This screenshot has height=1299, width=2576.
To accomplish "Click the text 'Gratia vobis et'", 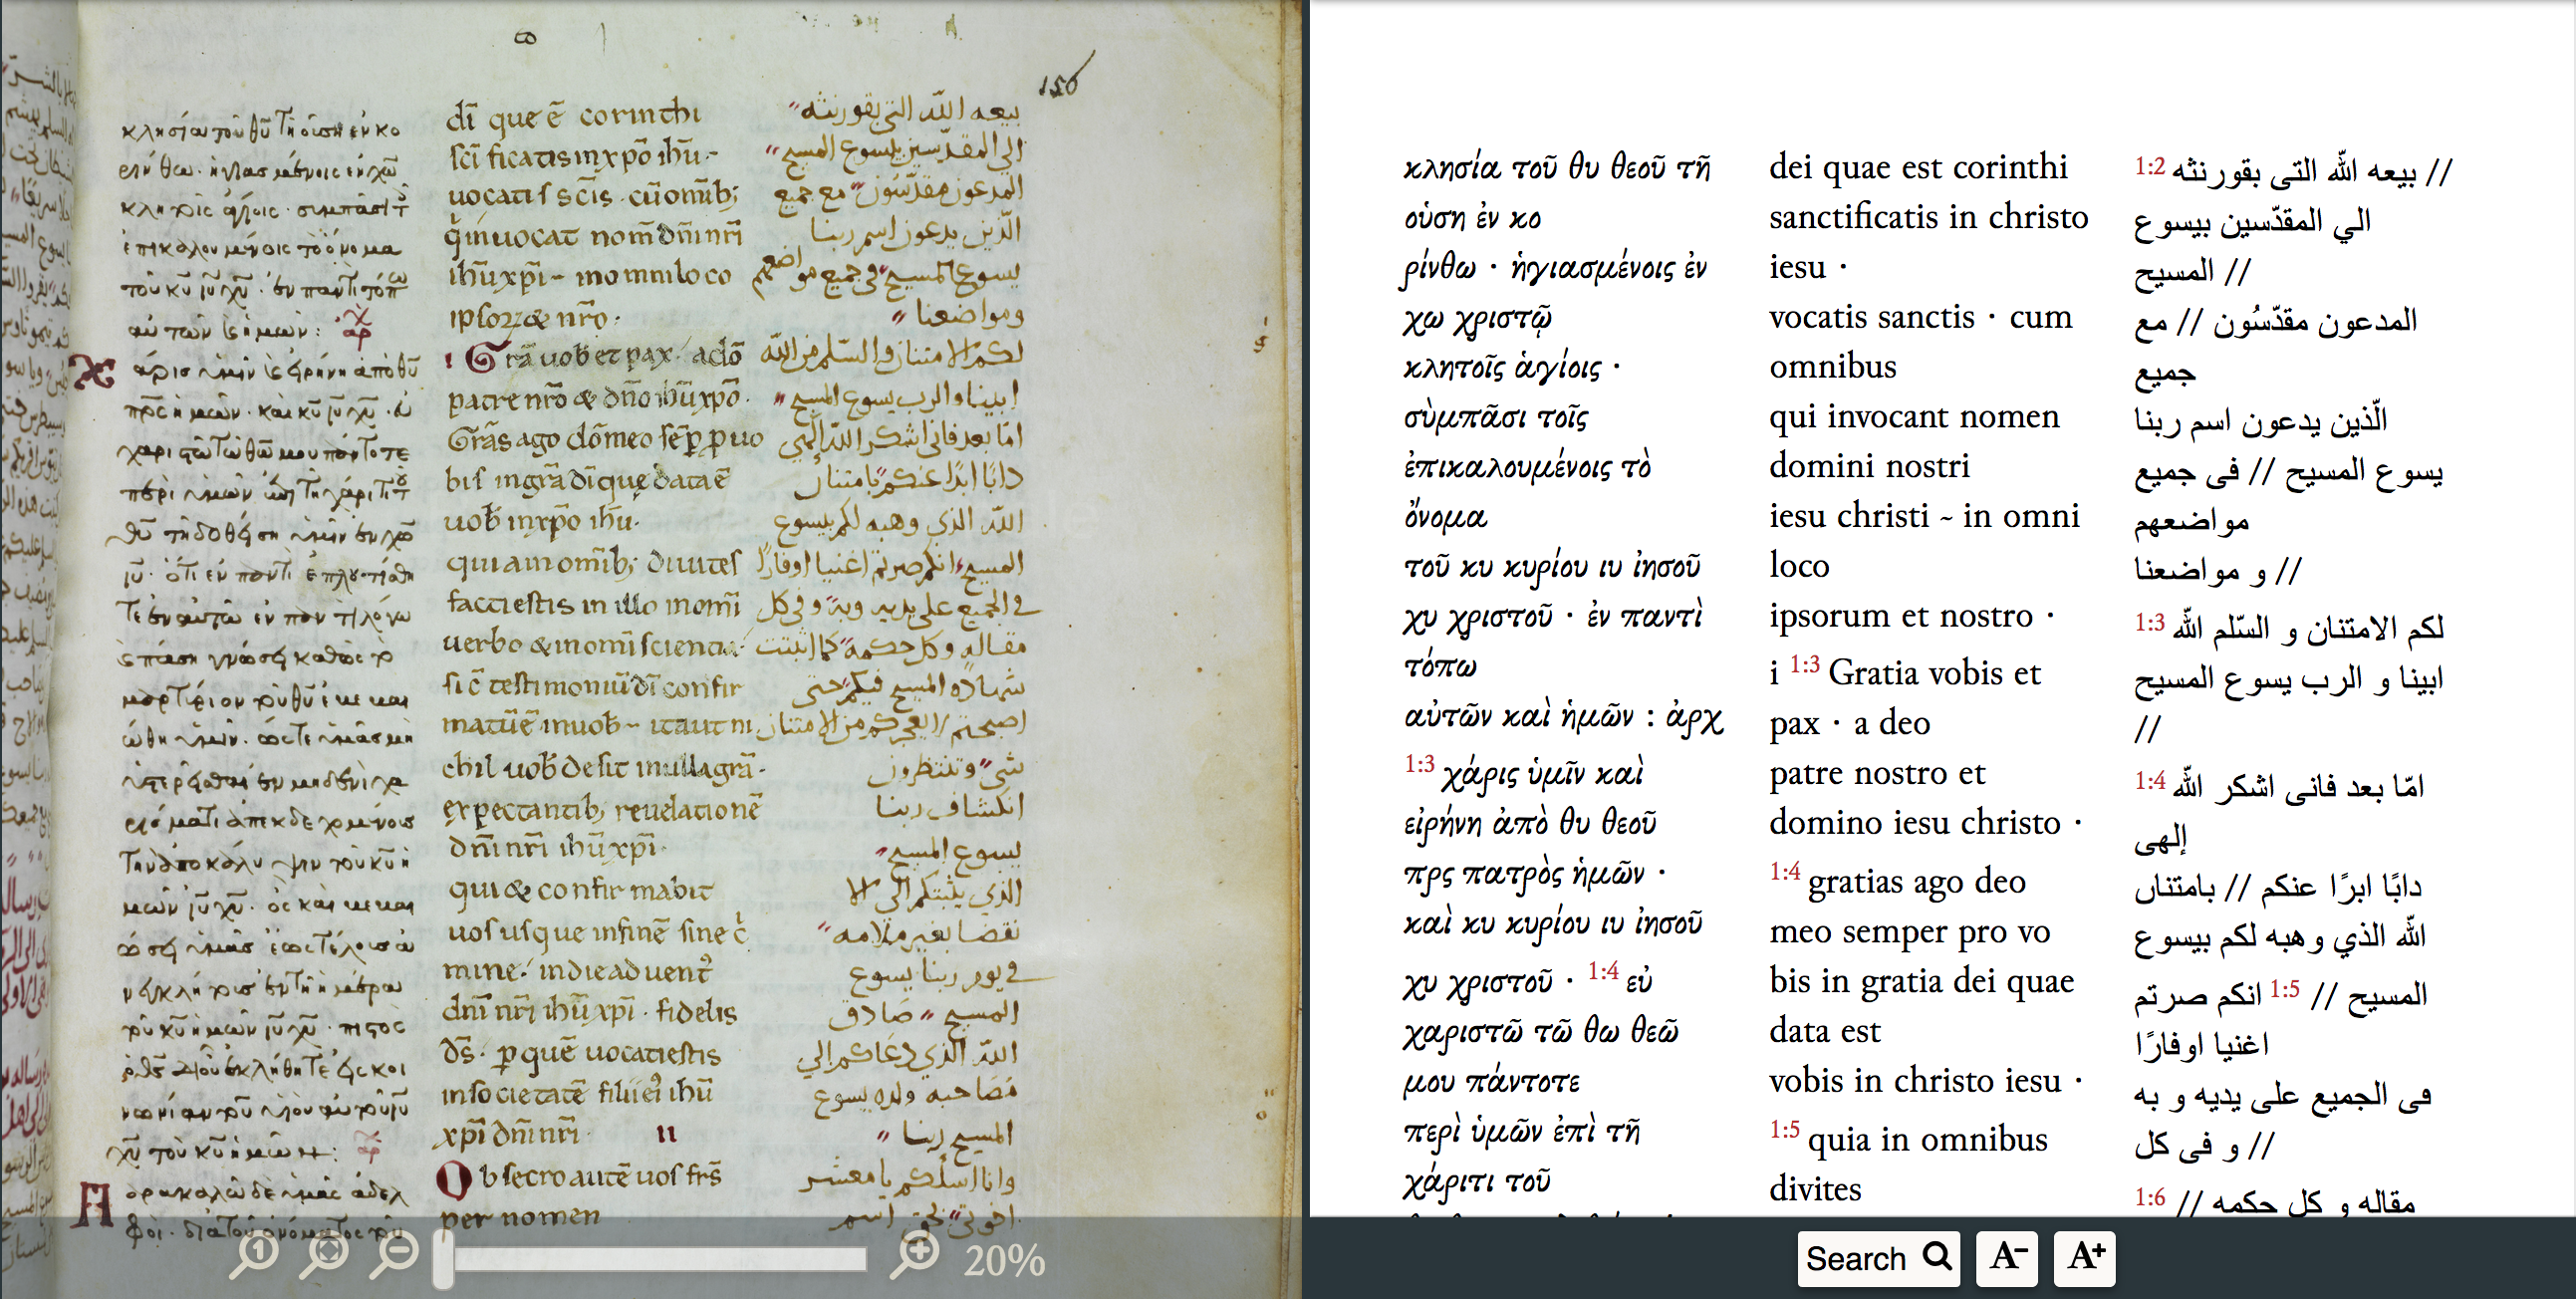I will coord(1934,673).
